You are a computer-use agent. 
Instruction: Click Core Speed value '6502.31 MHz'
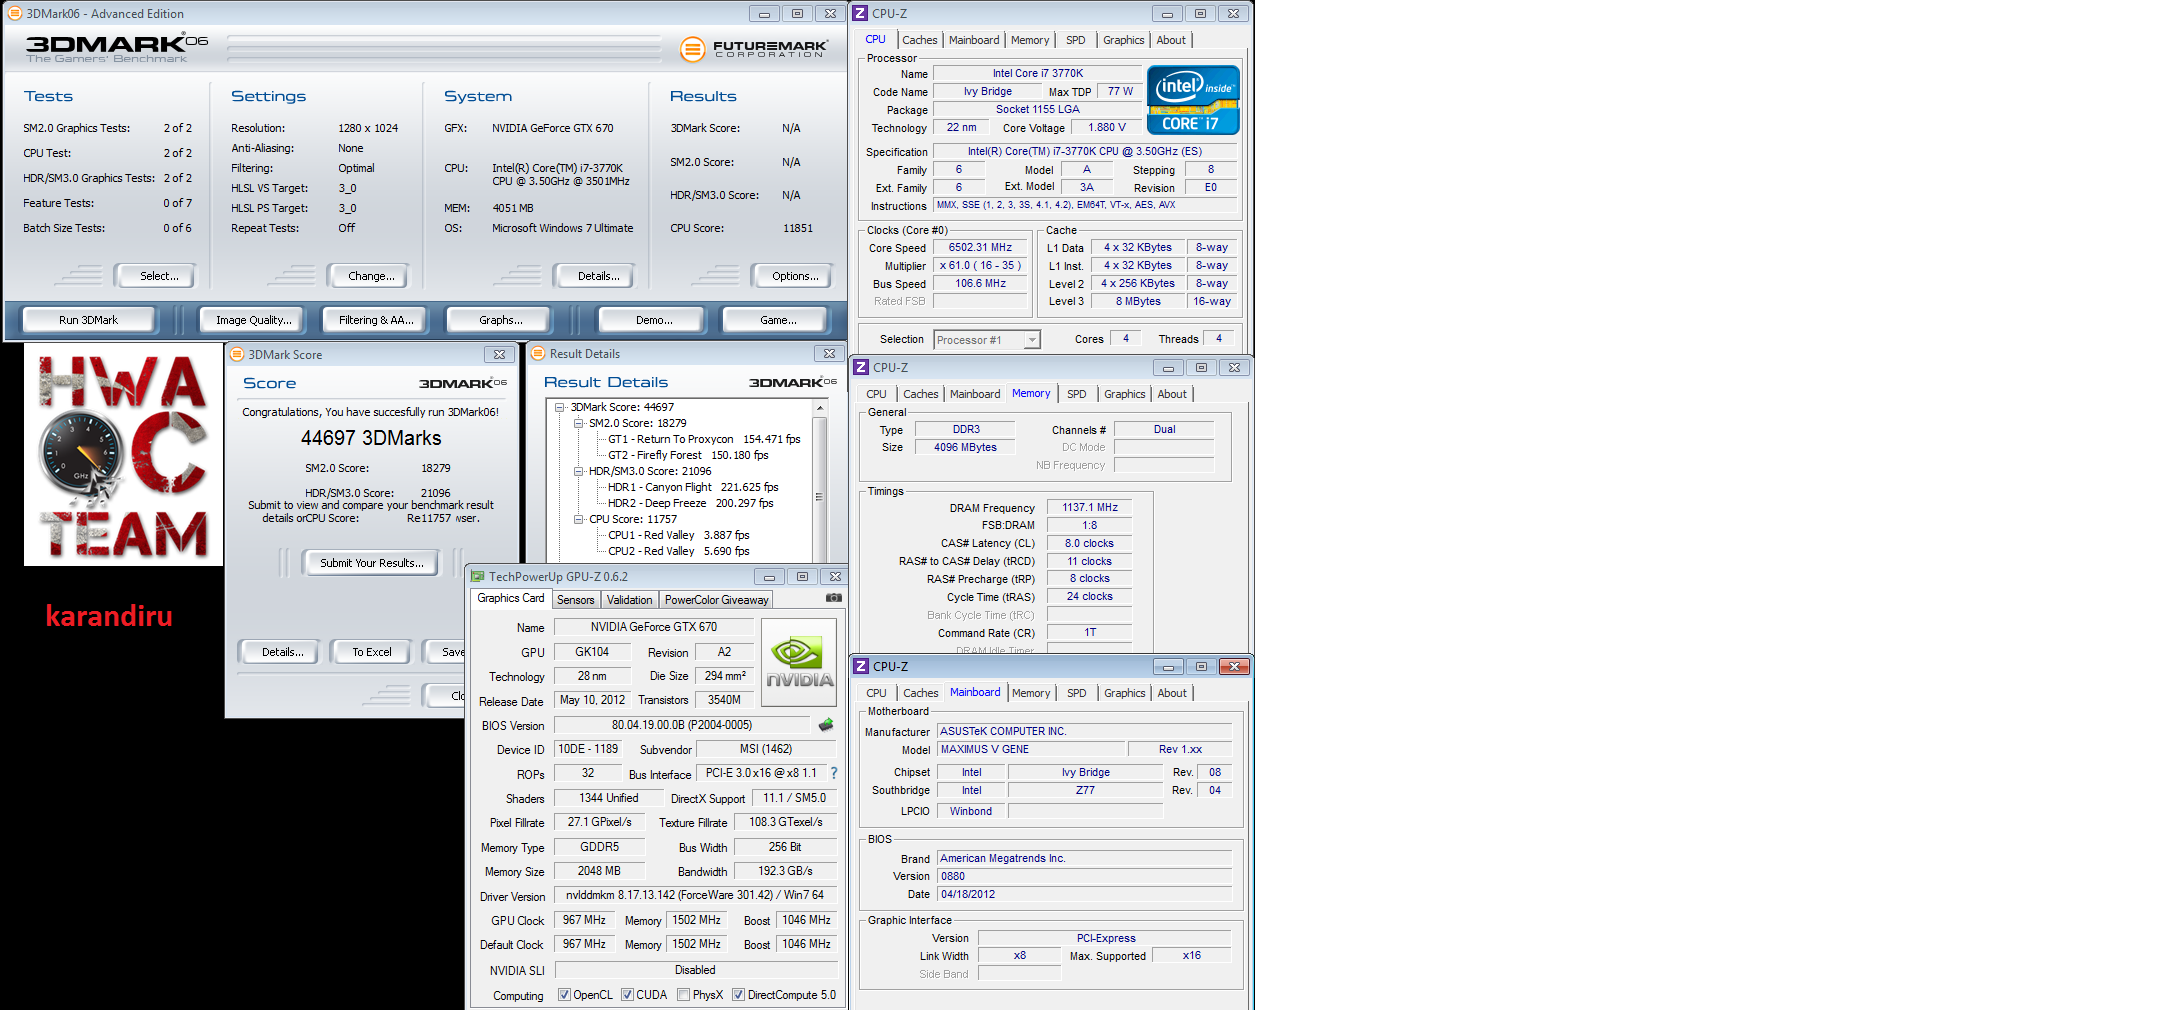coord(980,247)
